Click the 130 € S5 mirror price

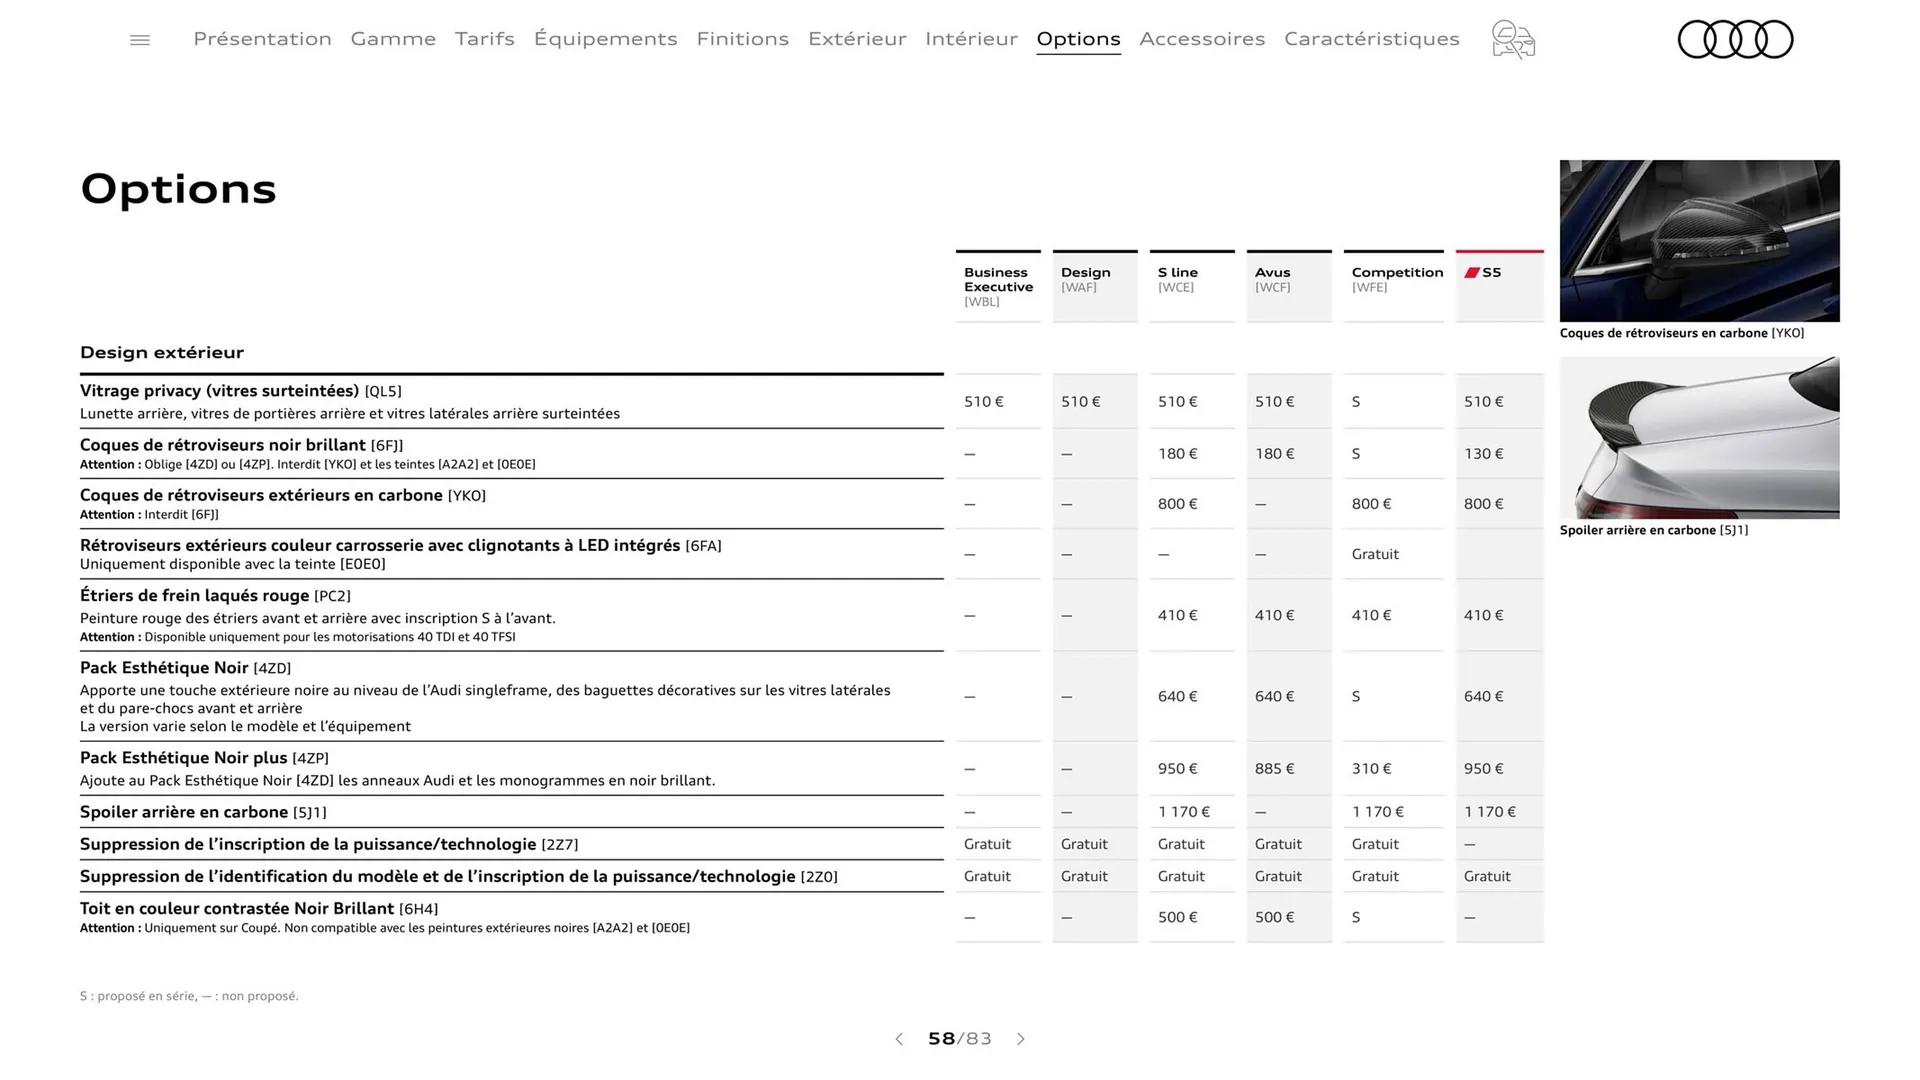(1484, 454)
